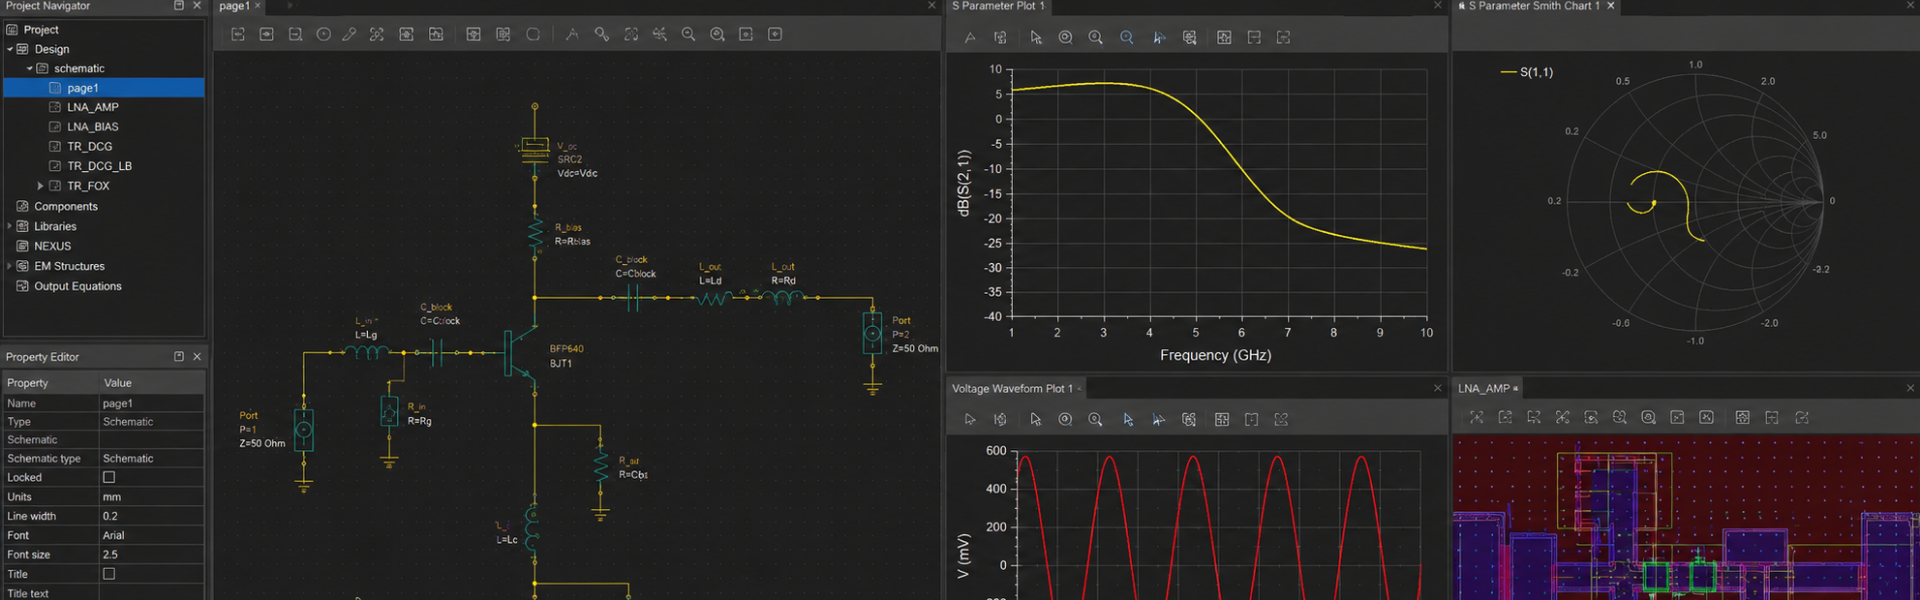Close the Property Editor panel
Screen dimensions: 1920x600
[197, 357]
